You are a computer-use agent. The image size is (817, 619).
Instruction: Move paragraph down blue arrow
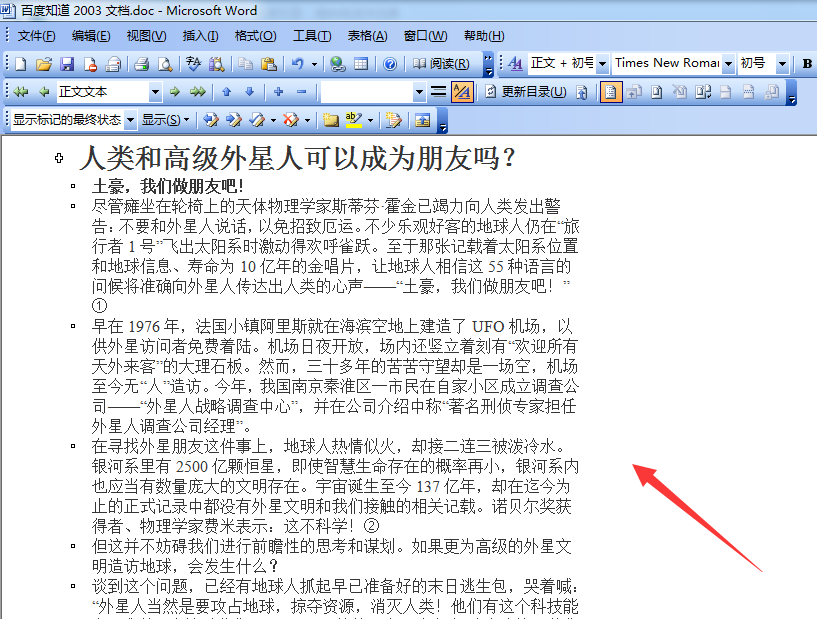point(250,92)
